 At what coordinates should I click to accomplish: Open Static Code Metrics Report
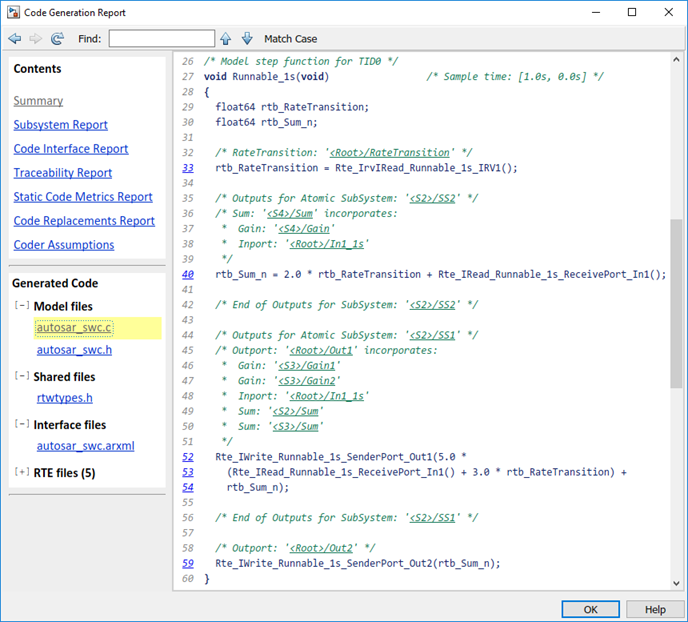(83, 197)
